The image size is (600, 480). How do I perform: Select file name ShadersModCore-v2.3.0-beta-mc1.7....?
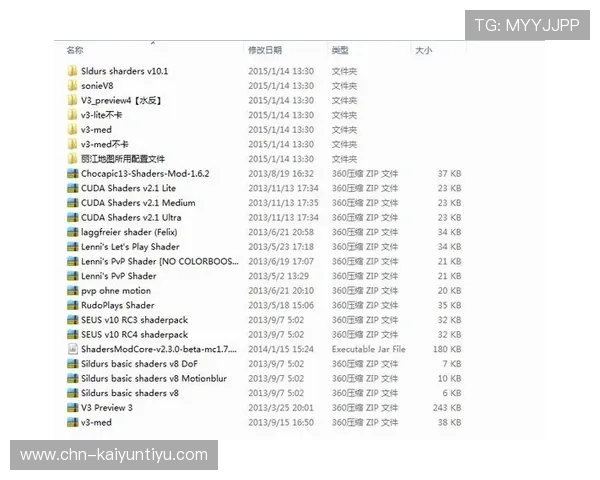click(159, 349)
